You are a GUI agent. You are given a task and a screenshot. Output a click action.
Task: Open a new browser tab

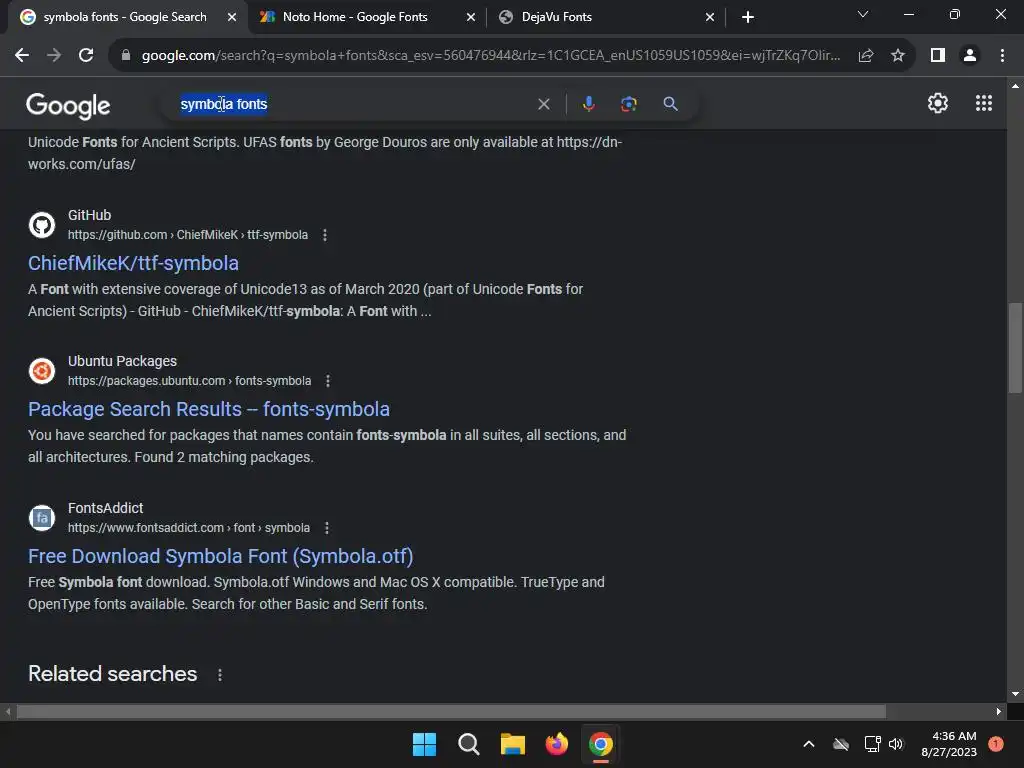pyautogui.click(x=748, y=17)
